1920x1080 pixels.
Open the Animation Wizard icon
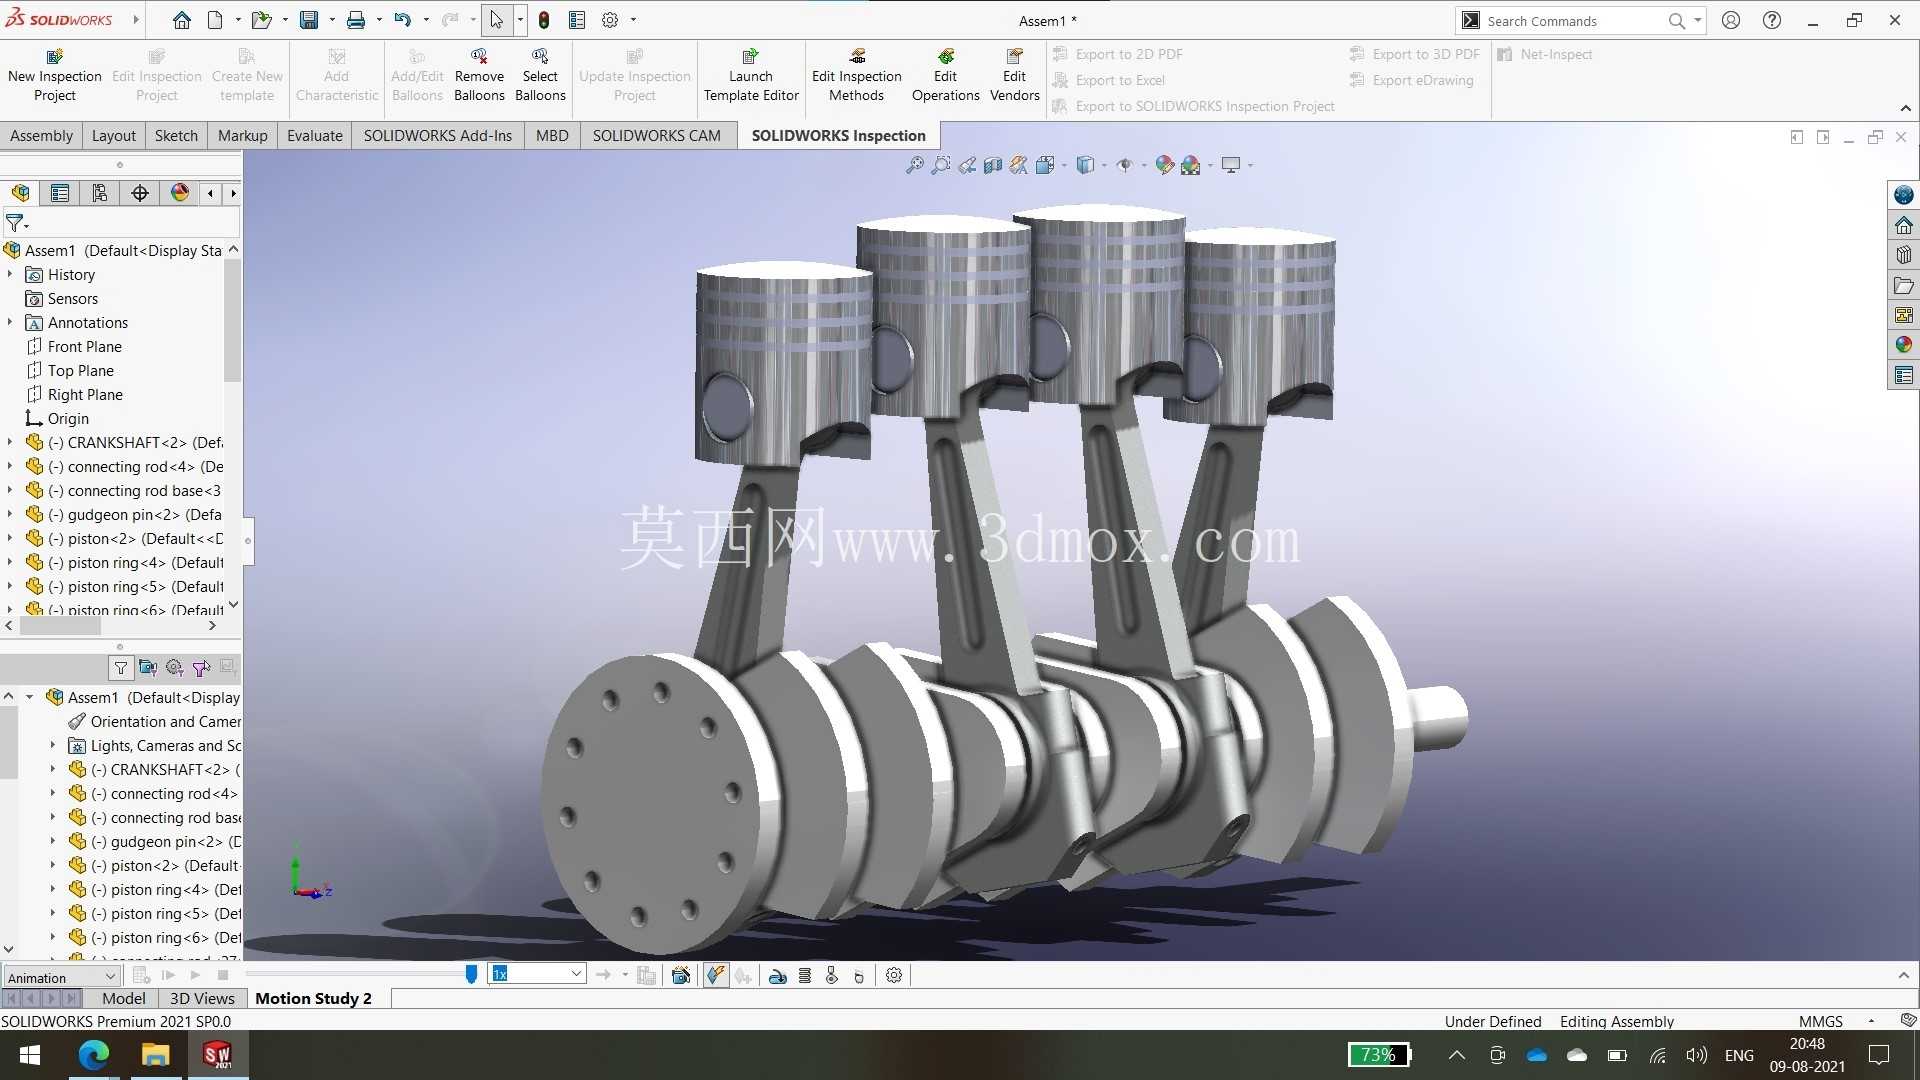pyautogui.click(x=681, y=975)
